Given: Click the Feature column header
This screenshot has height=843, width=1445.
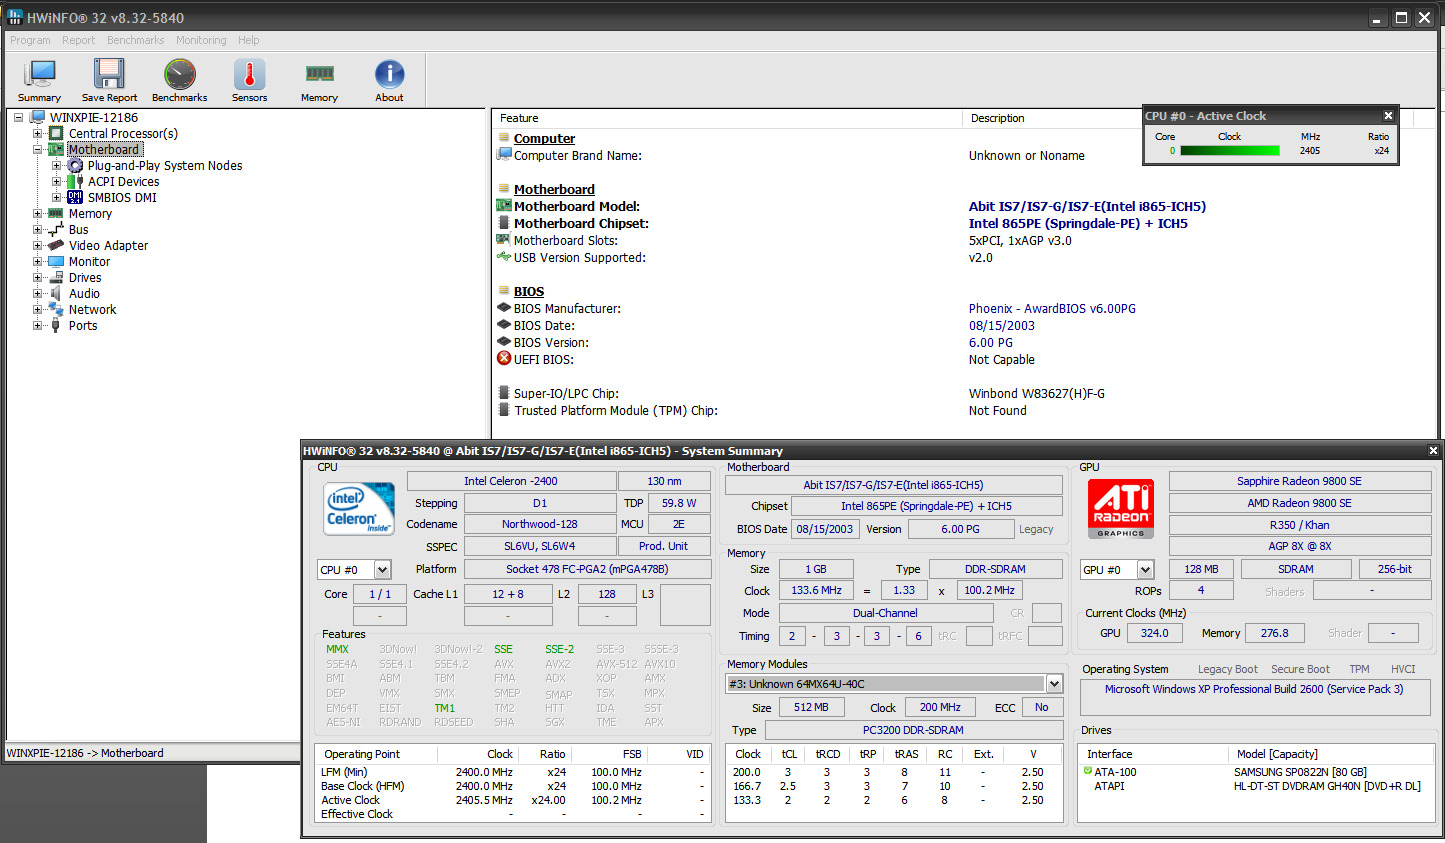Looking at the screenshot, I should coord(728,118).
